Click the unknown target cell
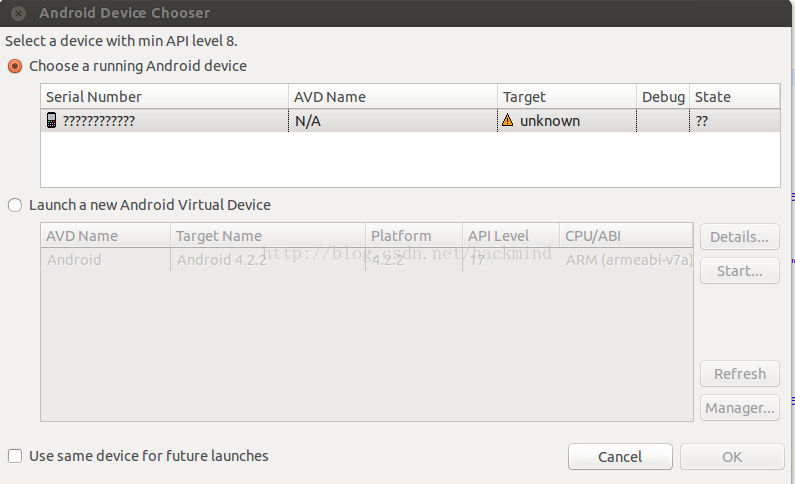 tap(567, 121)
